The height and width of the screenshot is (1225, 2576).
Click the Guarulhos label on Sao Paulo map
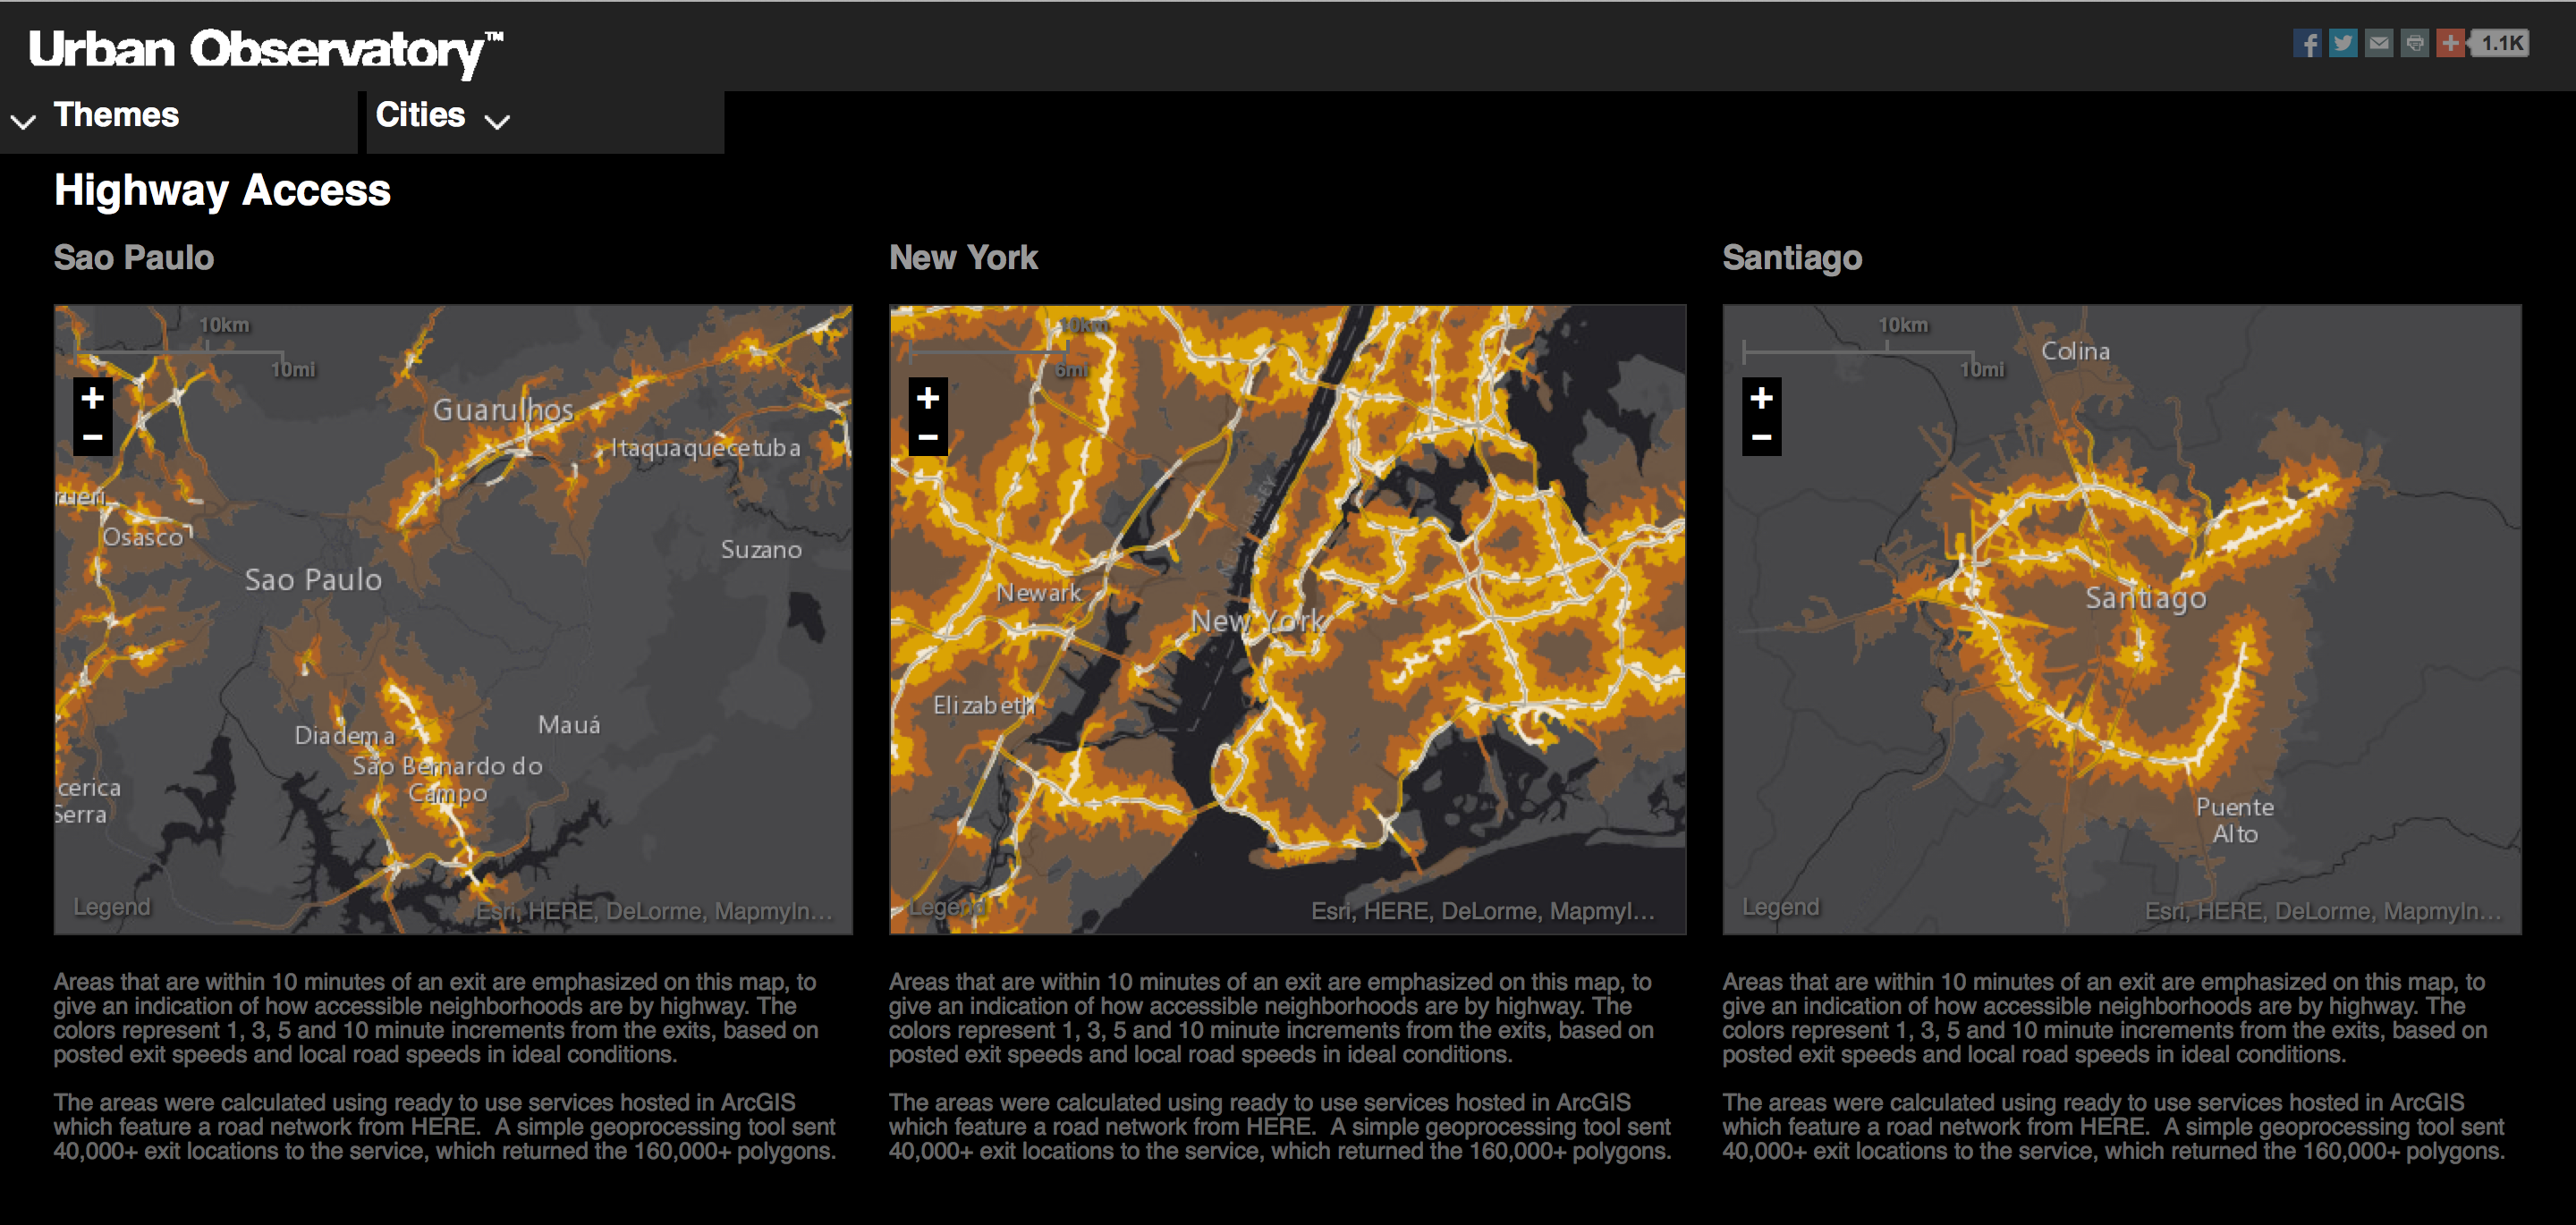click(x=503, y=409)
